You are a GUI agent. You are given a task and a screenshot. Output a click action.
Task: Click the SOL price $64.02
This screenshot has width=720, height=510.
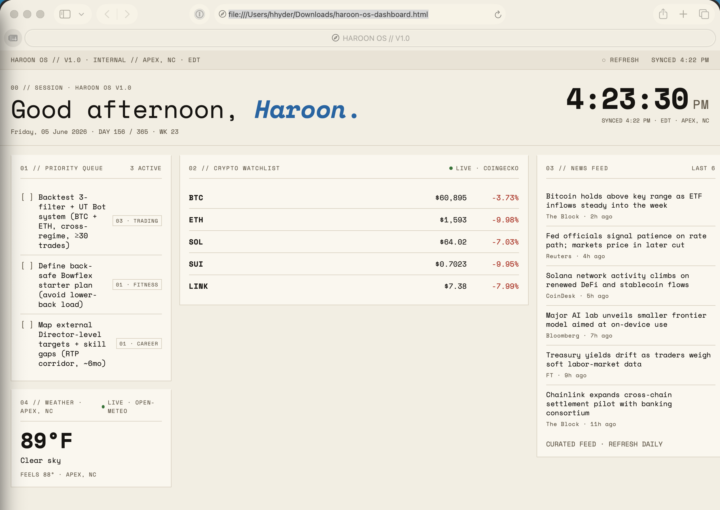pyautogui.click(x=453, y=242)
